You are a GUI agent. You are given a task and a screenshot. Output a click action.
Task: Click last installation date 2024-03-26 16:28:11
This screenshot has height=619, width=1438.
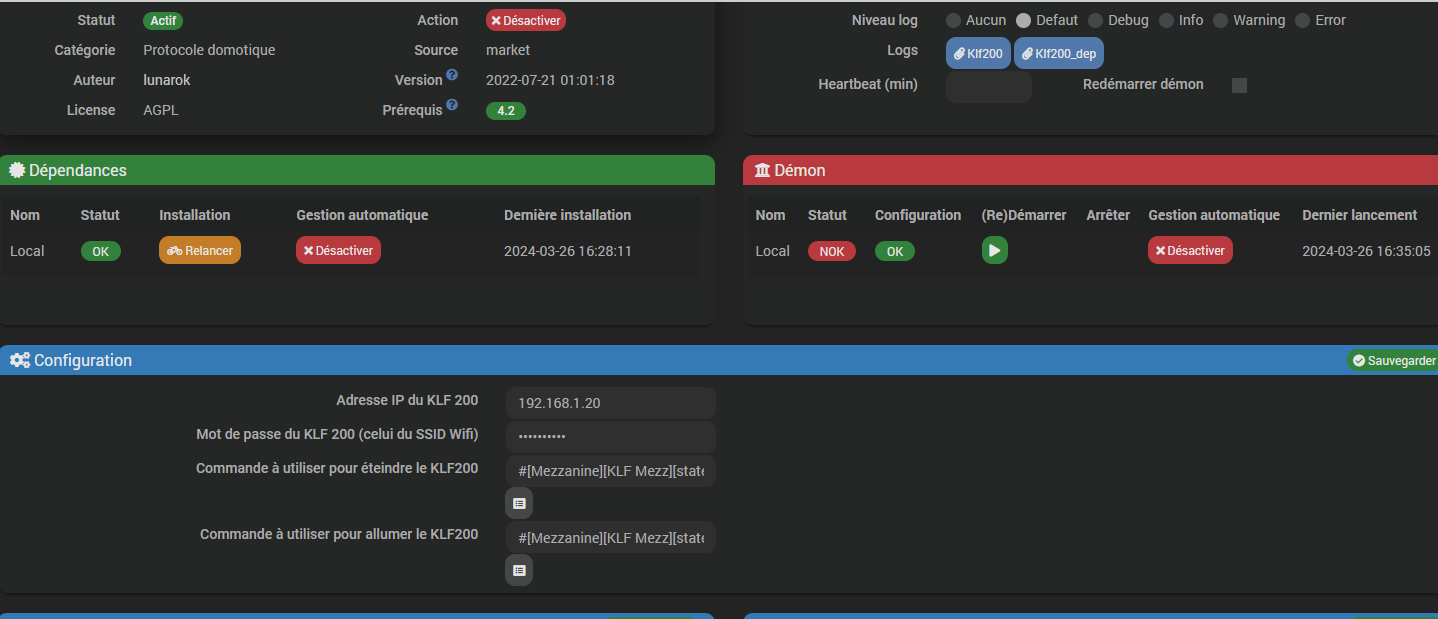click(568, 251)
